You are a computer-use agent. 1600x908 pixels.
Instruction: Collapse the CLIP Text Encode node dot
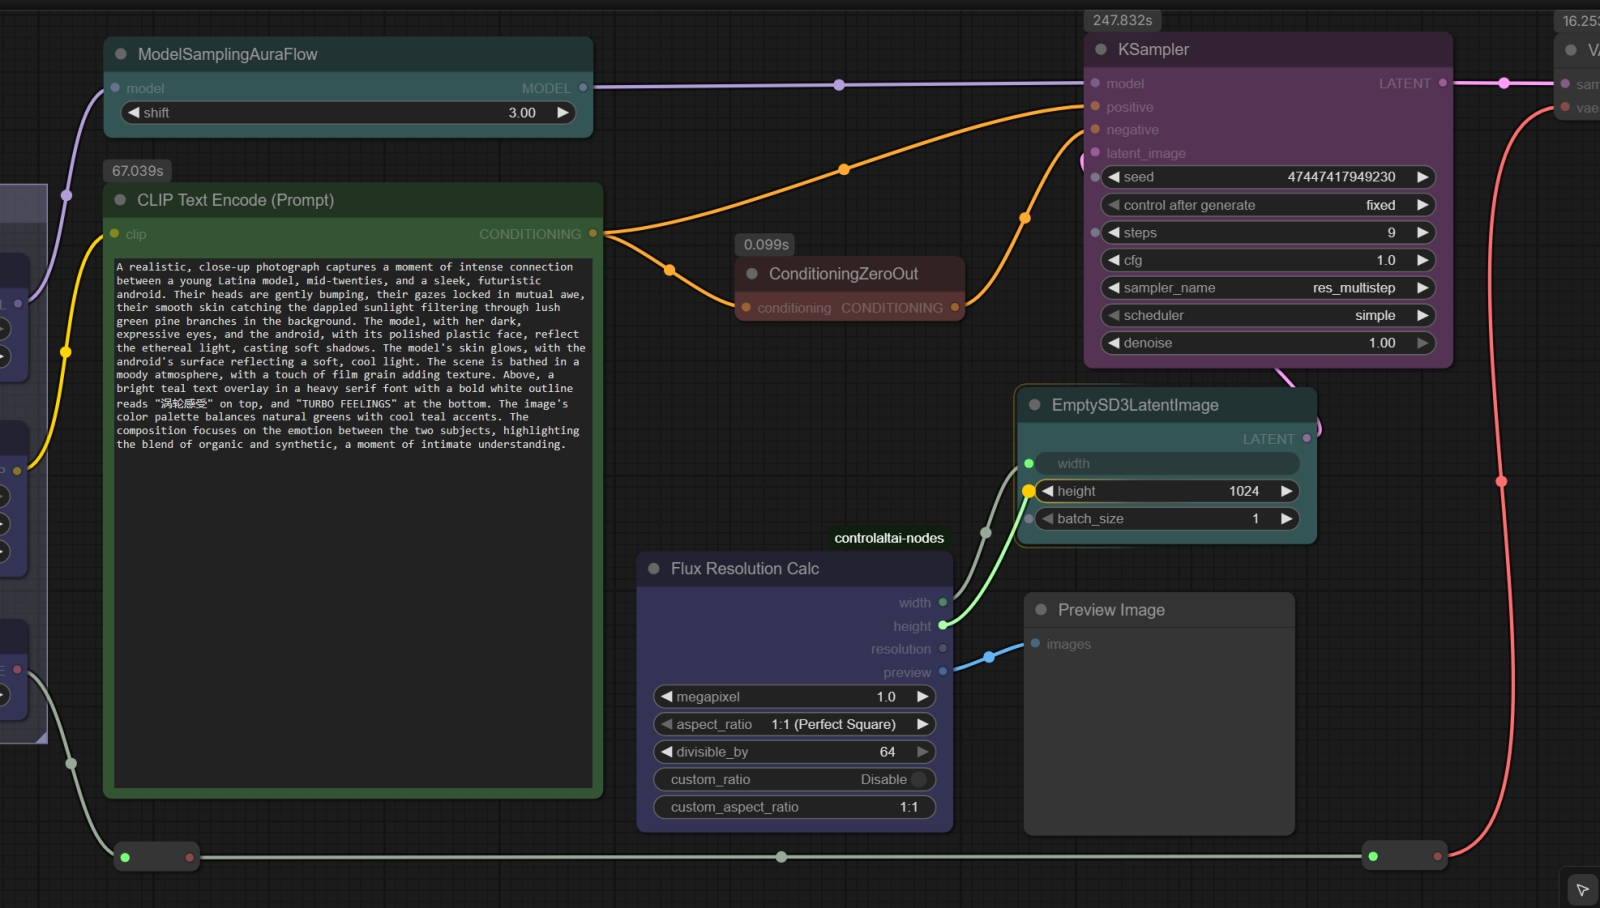coord(120,200)
